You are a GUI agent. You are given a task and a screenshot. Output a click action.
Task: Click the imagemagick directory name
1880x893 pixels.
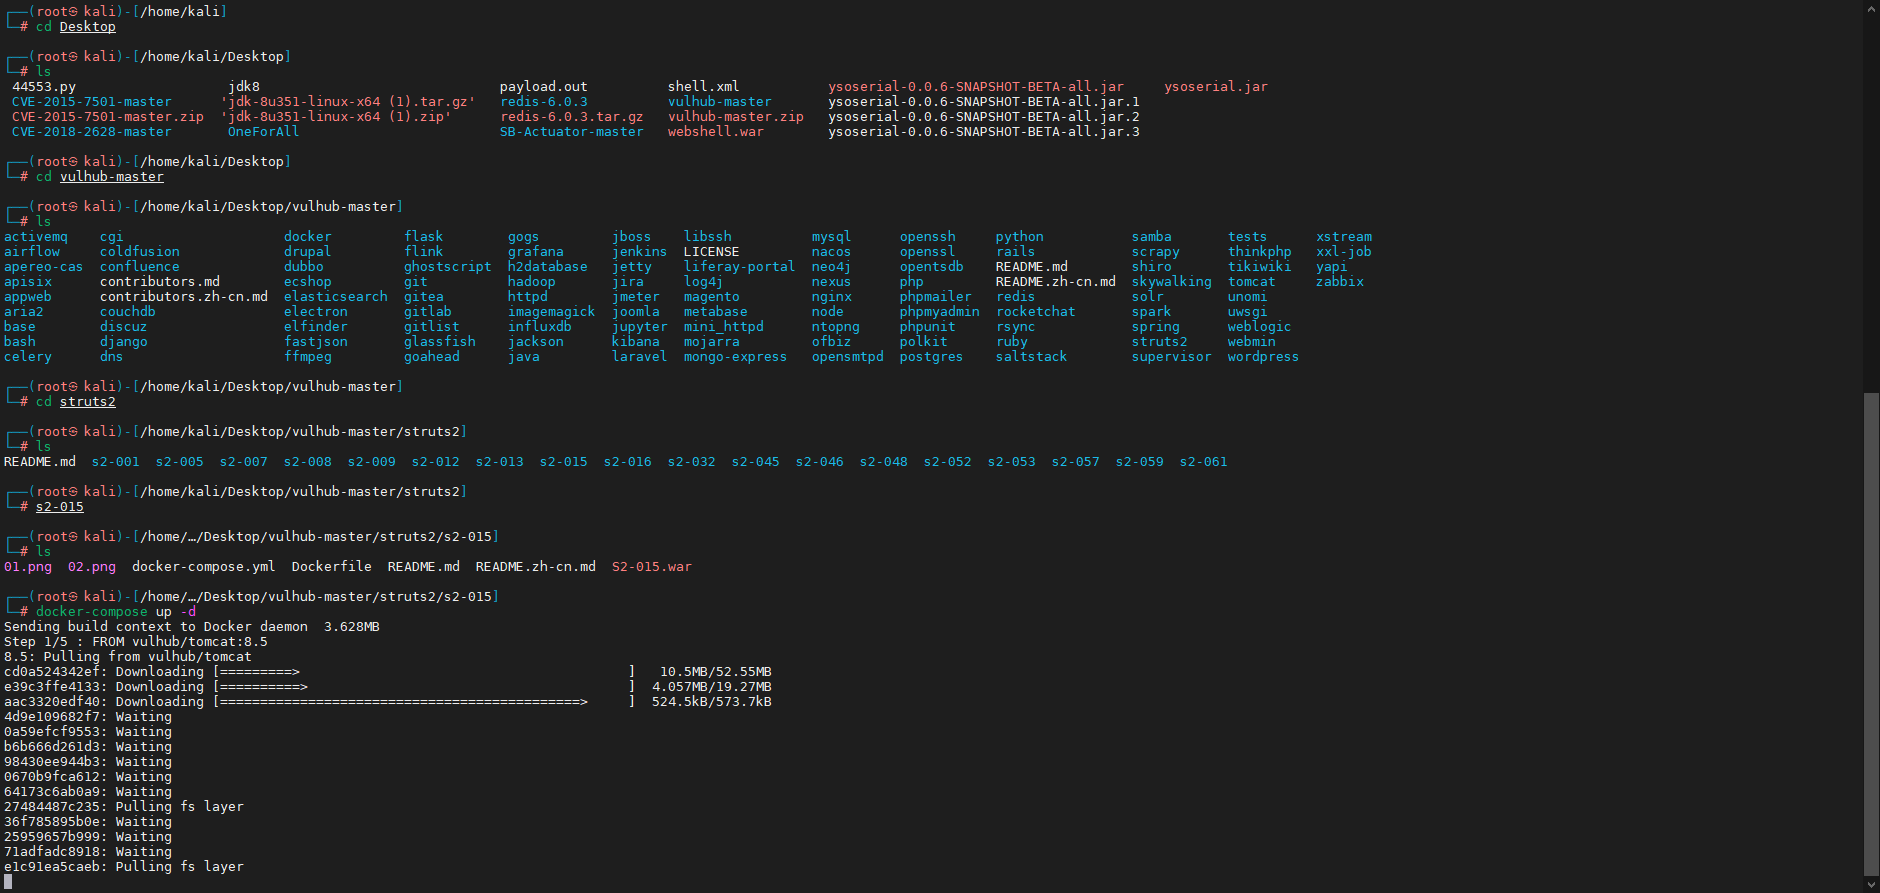click(x=552, y=312)
